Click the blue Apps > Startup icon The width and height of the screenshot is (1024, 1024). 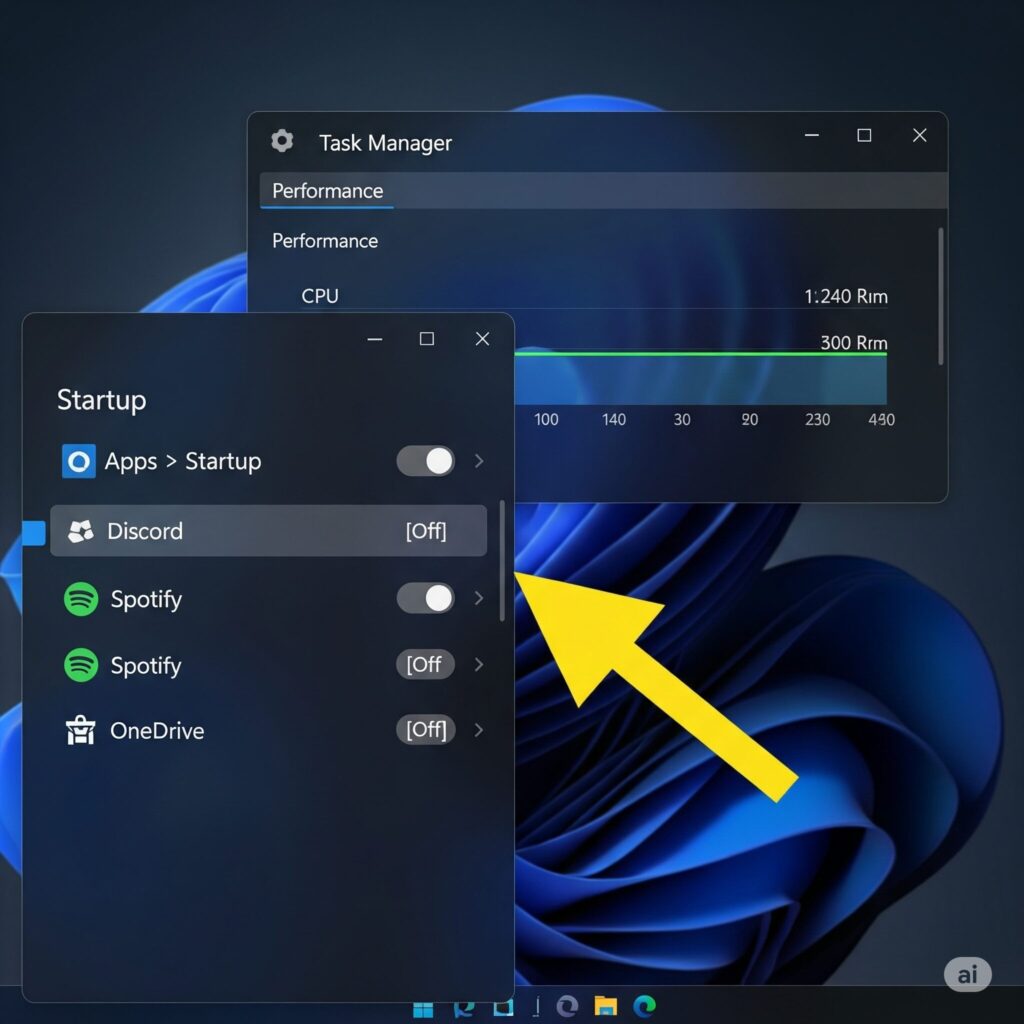tap(79, 461)
